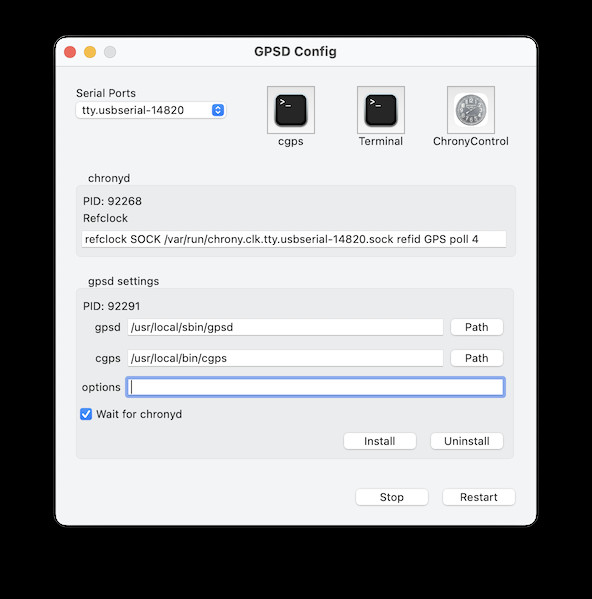Screen dimensions: 592x599
Task: Select chronyd PID: 92268 text
Action: pos(112,201)
